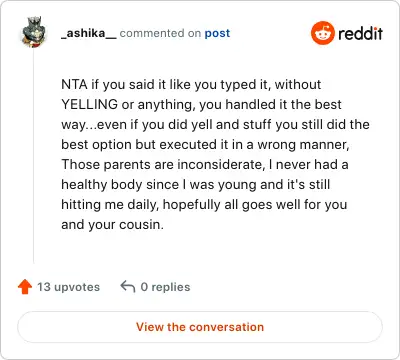Viewport: 400px width, 360px height.
Task: Open the Reddit Snoo logo icon
Action: 322,33
